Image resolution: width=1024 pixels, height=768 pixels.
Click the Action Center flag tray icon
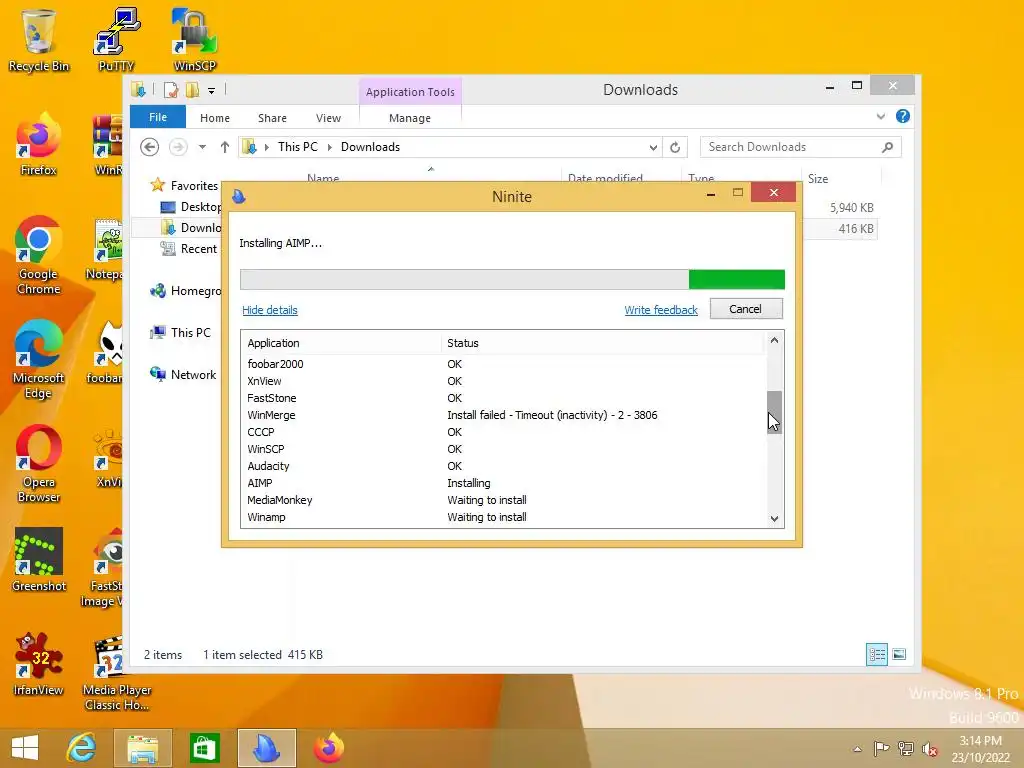[881, 748]
